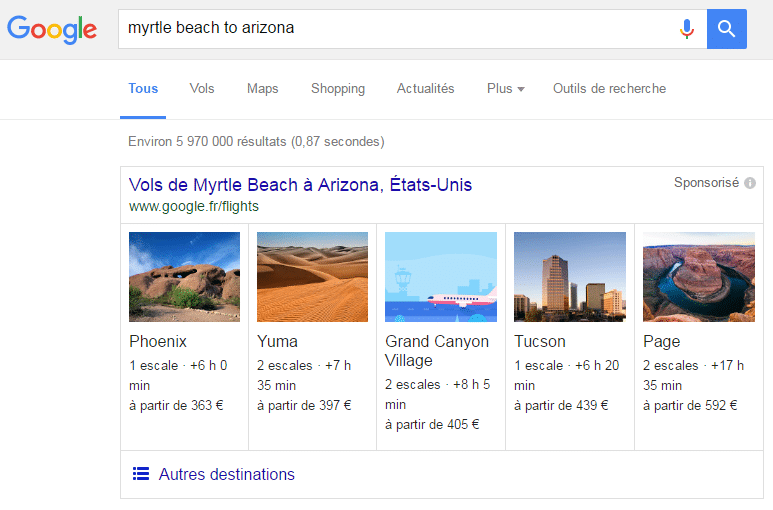Click the Yuma sand dunes thumbnail
773x510 pixels.
click(x=313, y=277)
